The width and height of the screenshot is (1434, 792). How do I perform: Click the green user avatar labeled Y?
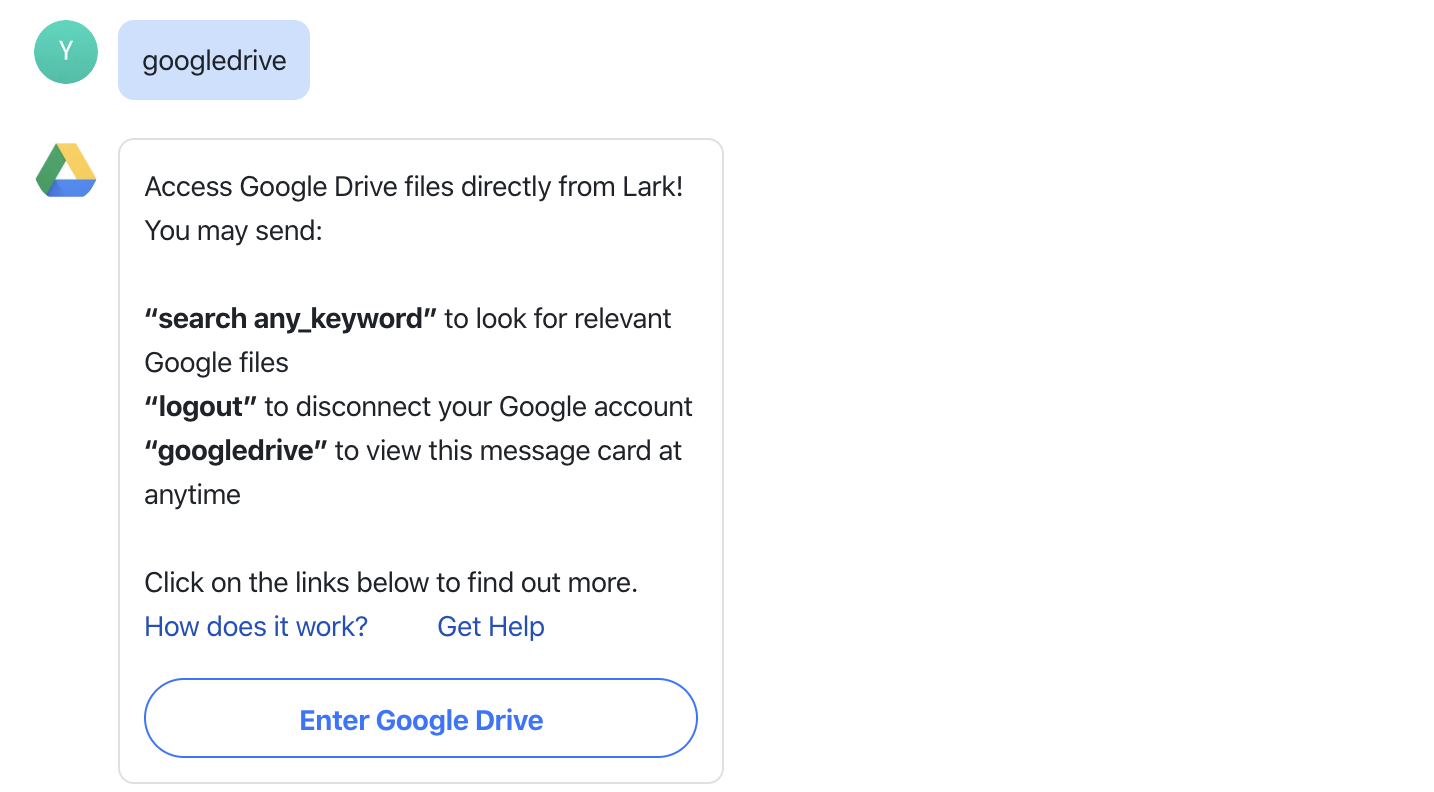coord(66,52)
